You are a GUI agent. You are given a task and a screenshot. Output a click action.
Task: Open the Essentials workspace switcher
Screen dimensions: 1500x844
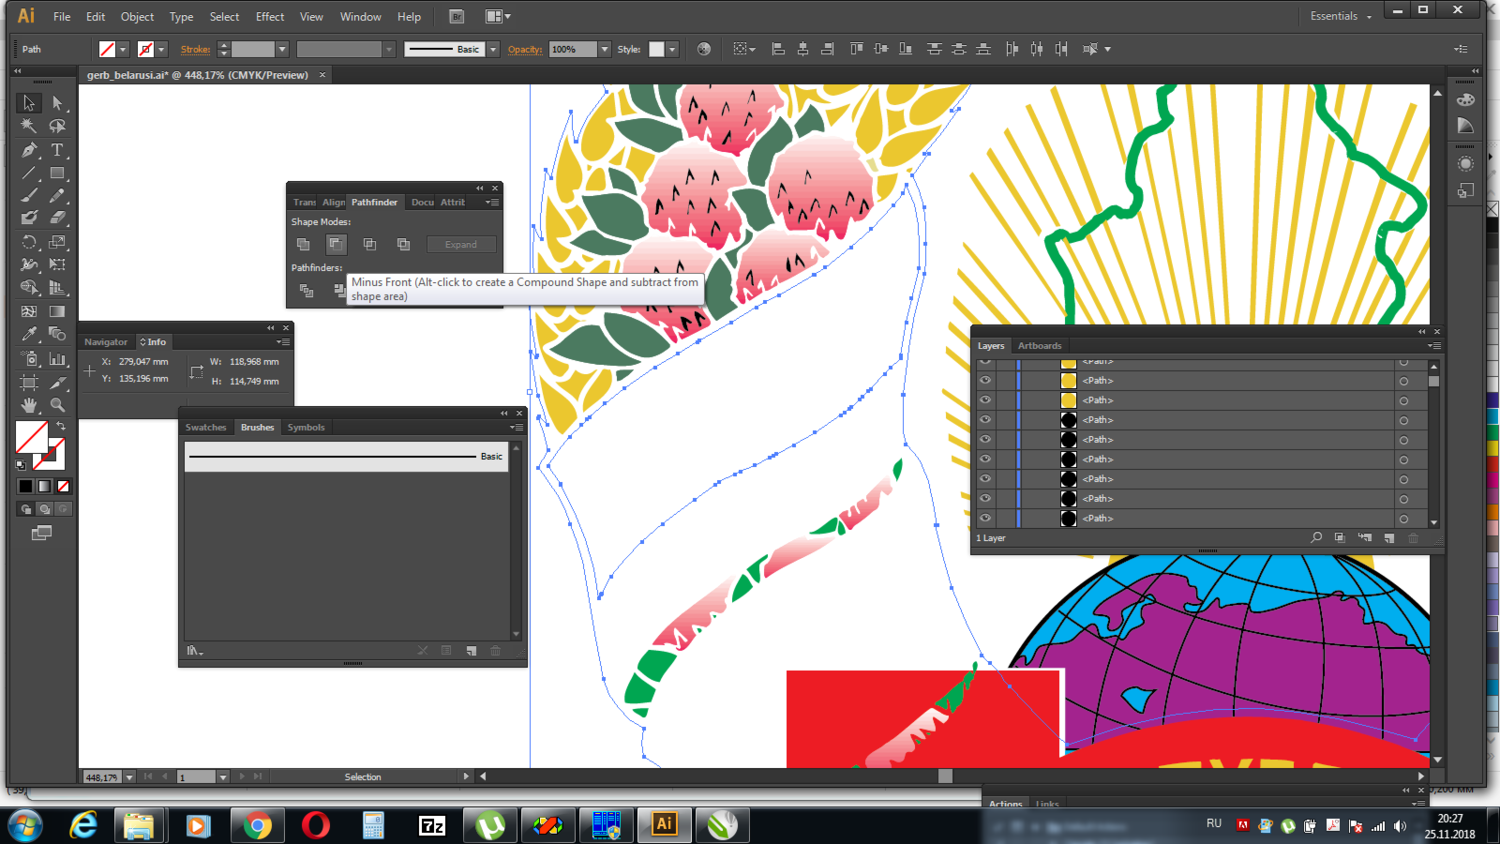pos(1341,16)
